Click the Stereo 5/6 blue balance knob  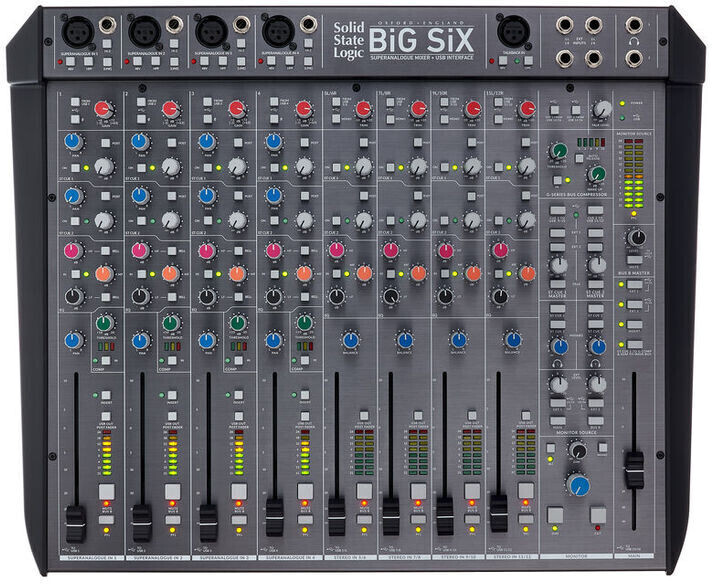pyautogui.click(x=350, y=340)
